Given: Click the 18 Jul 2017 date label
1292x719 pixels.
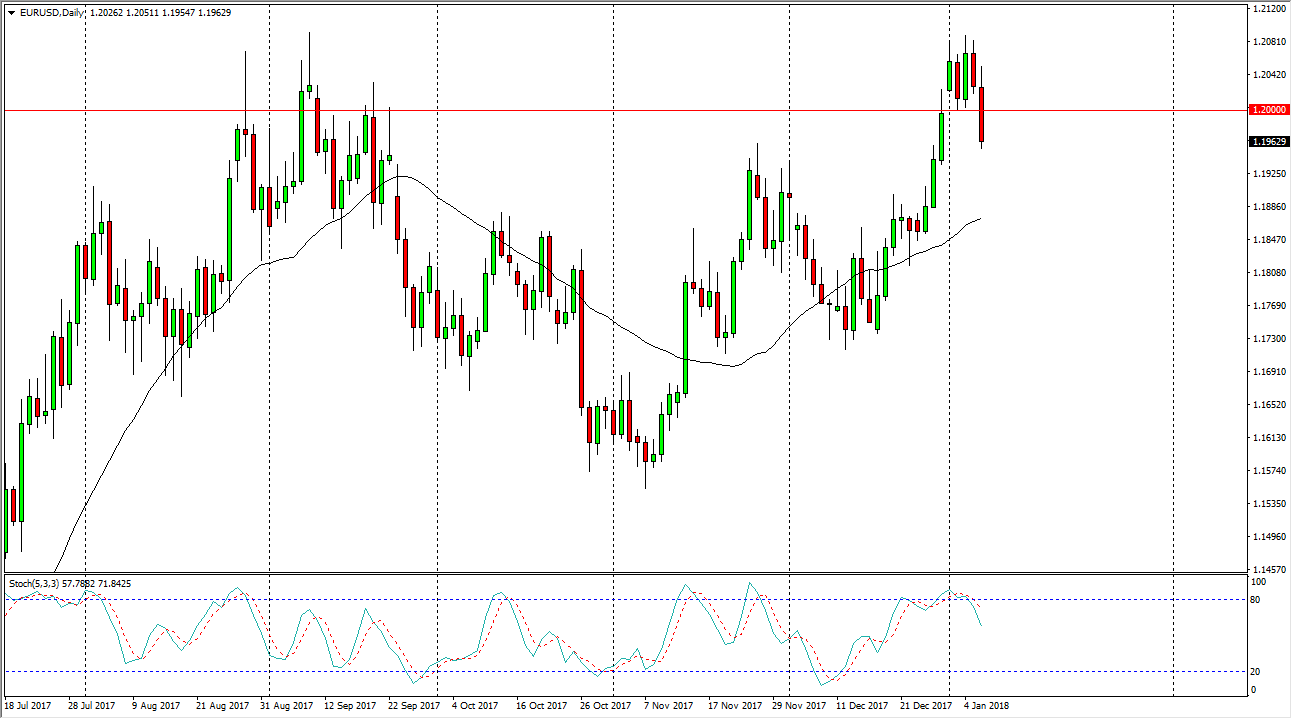Looking at the screenshot, I should click(x=30, y=705).
